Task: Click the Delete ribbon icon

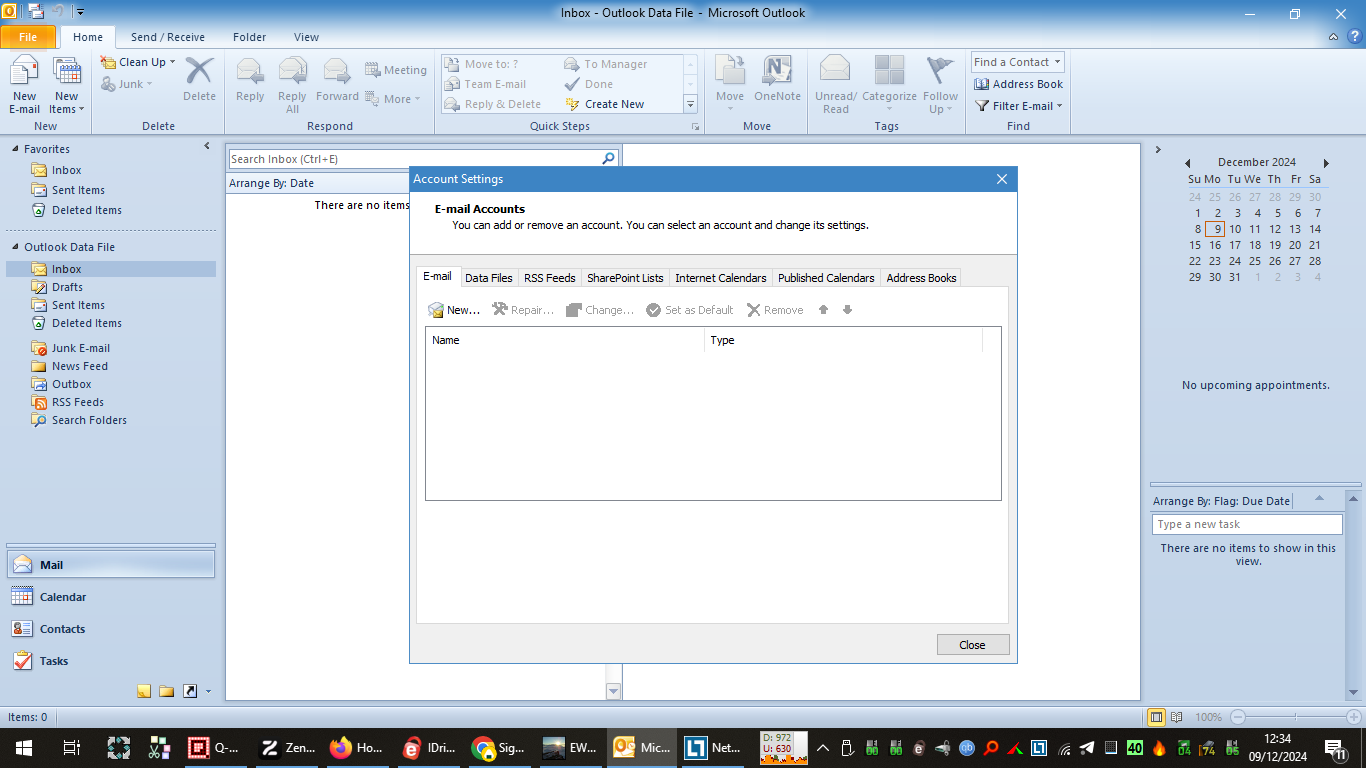Action: pos(199,79)
